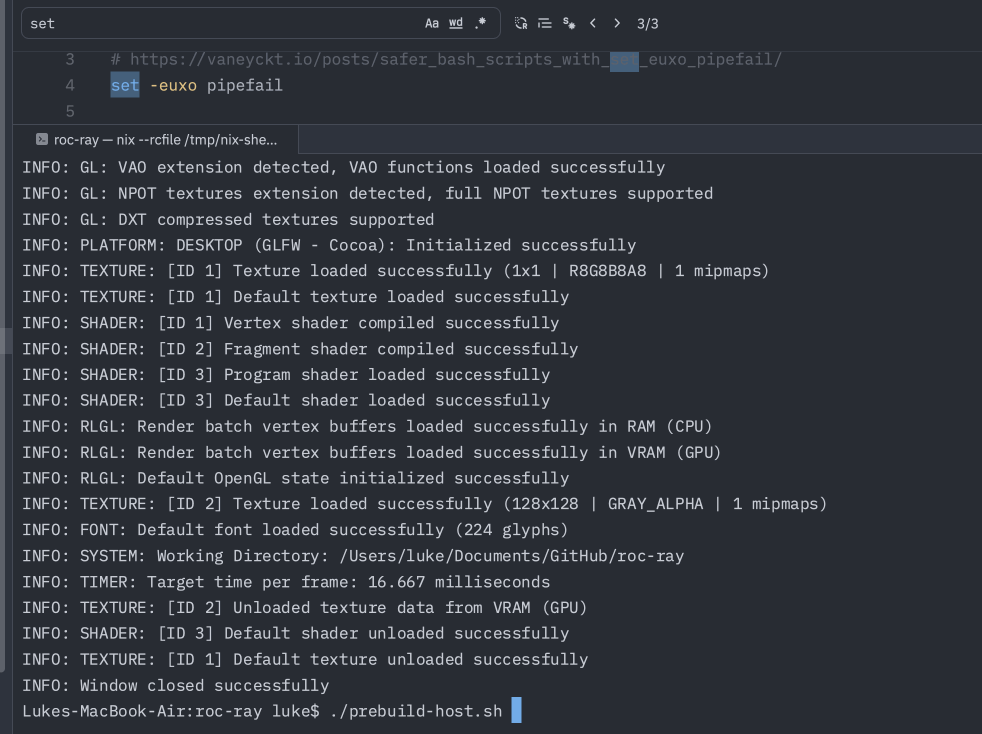Screen dimensions: 982x734
Task: Toggle the find and replace icon
Action: coord(521,23)
